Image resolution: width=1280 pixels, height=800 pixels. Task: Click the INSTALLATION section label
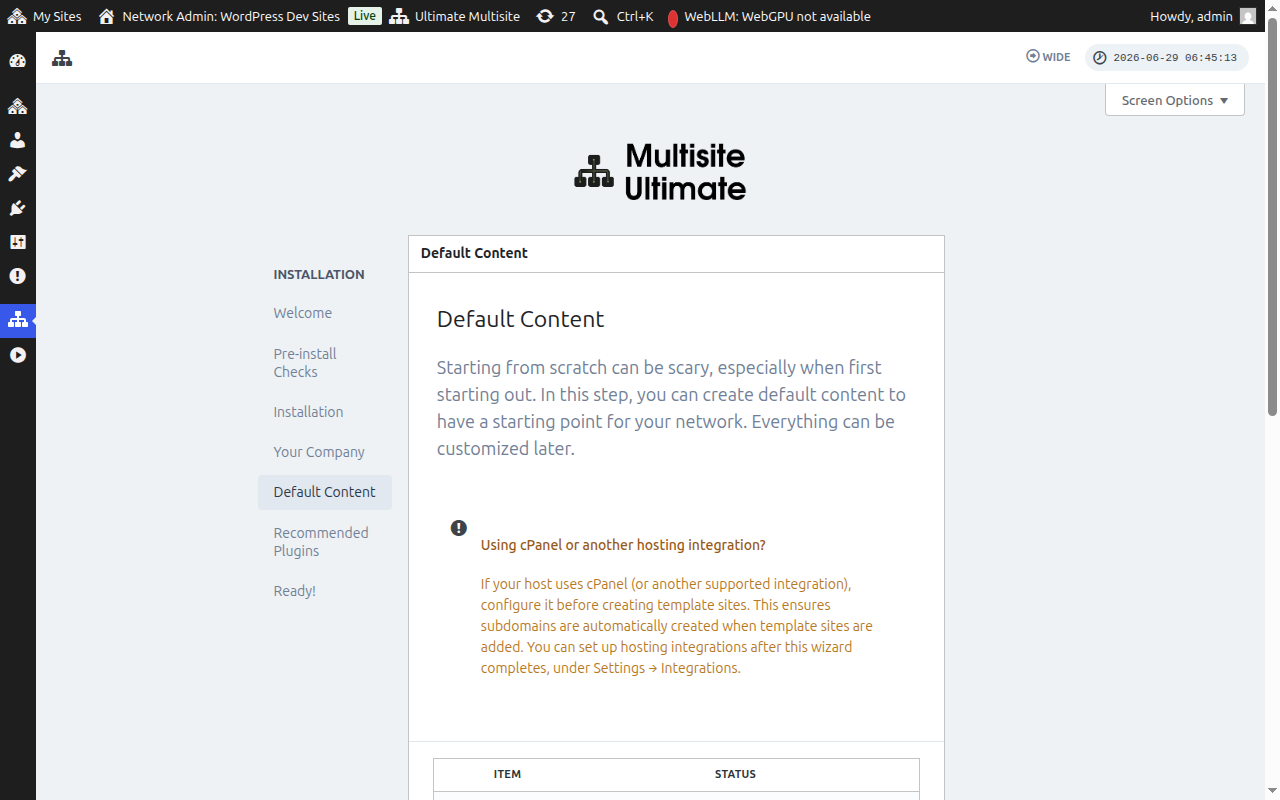319,274
